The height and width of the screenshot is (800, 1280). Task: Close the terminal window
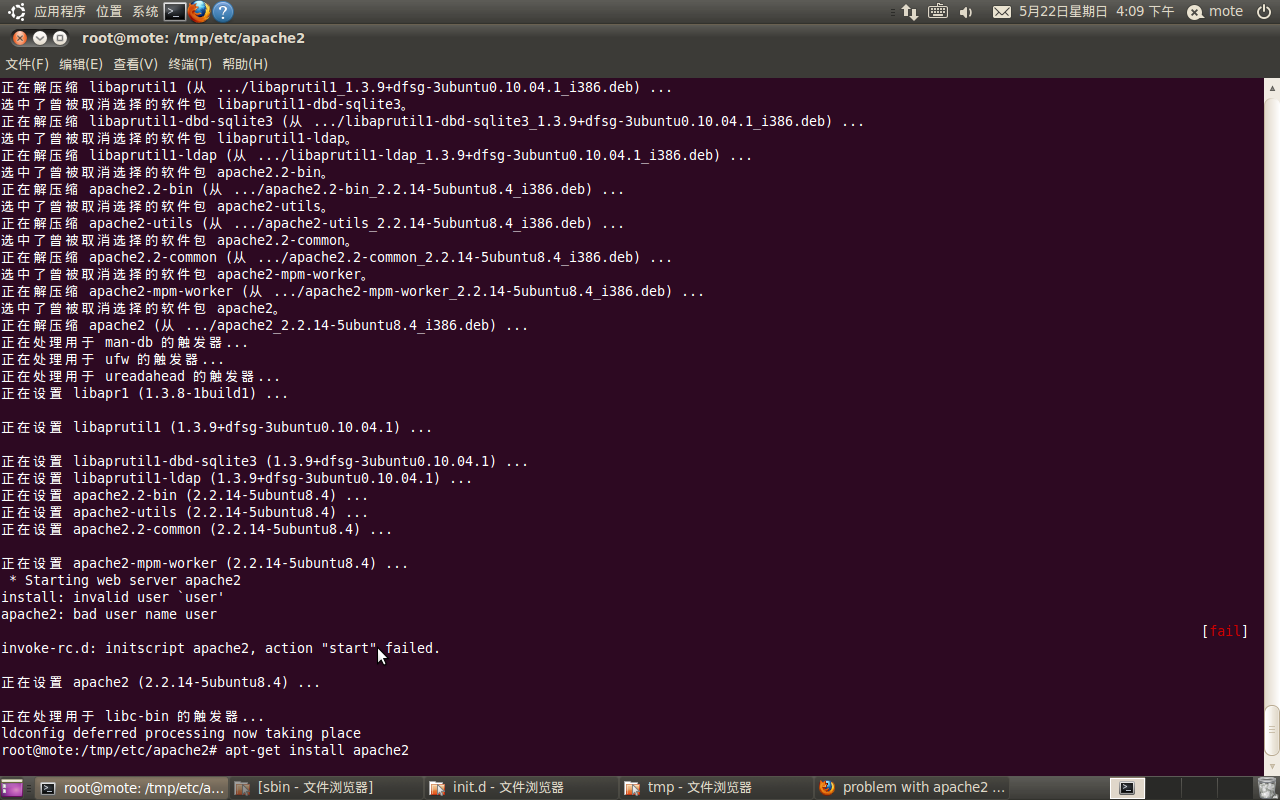click(20, 38)
